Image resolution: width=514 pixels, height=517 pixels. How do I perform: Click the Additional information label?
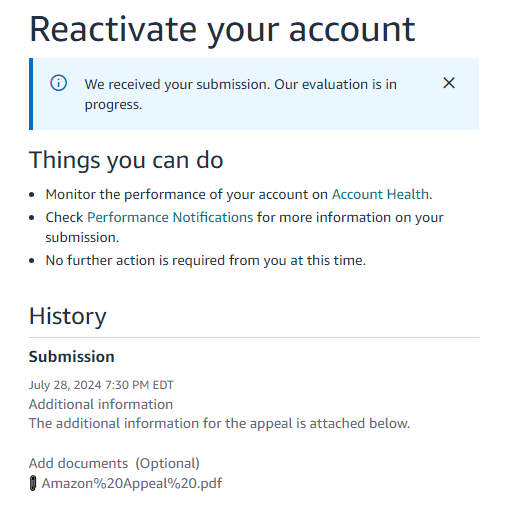(x=101, y=404)
